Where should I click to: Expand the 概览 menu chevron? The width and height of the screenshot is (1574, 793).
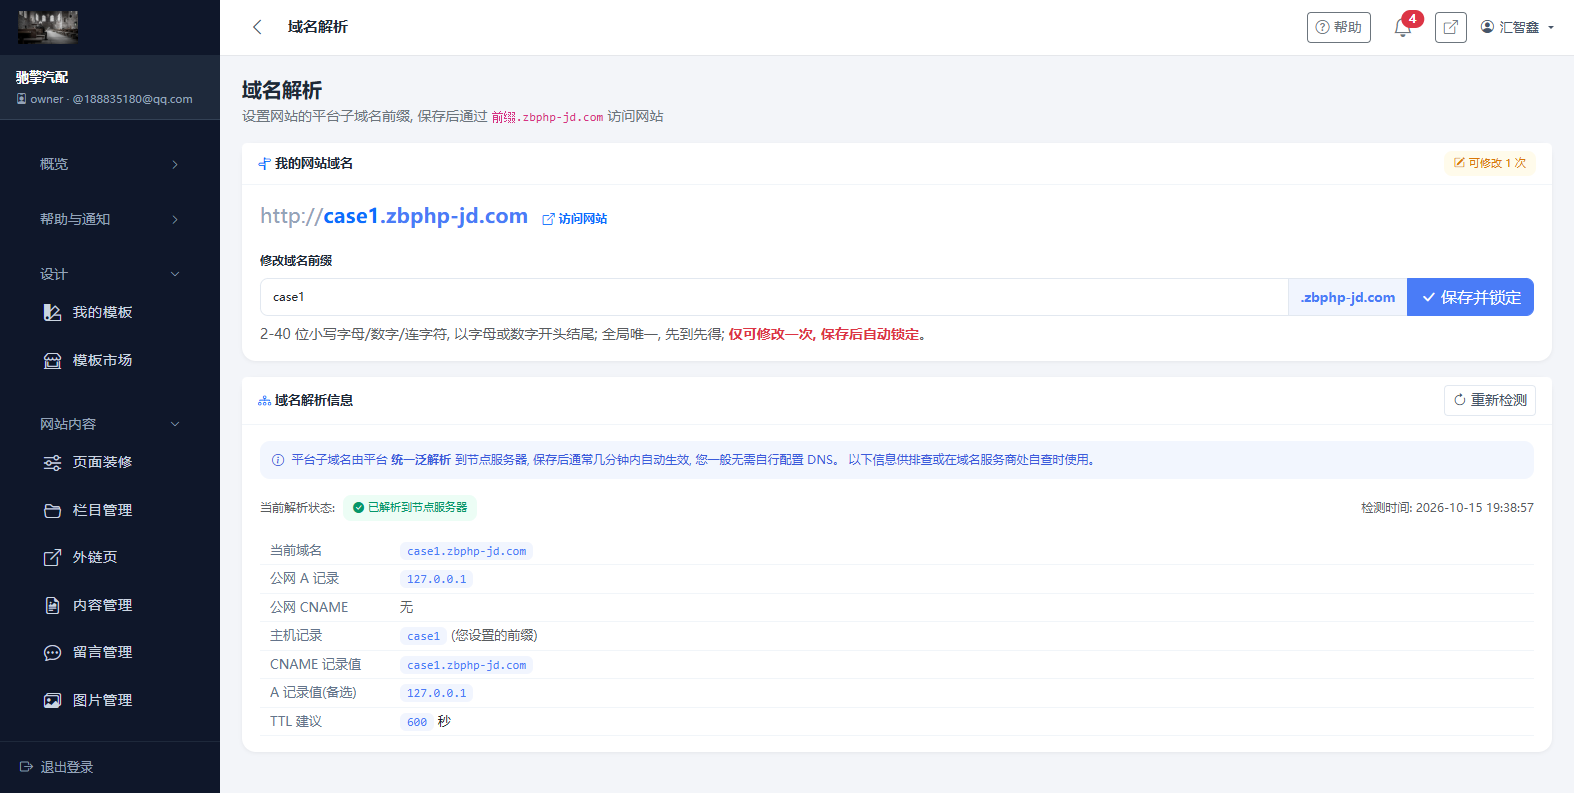pos(175,164)
